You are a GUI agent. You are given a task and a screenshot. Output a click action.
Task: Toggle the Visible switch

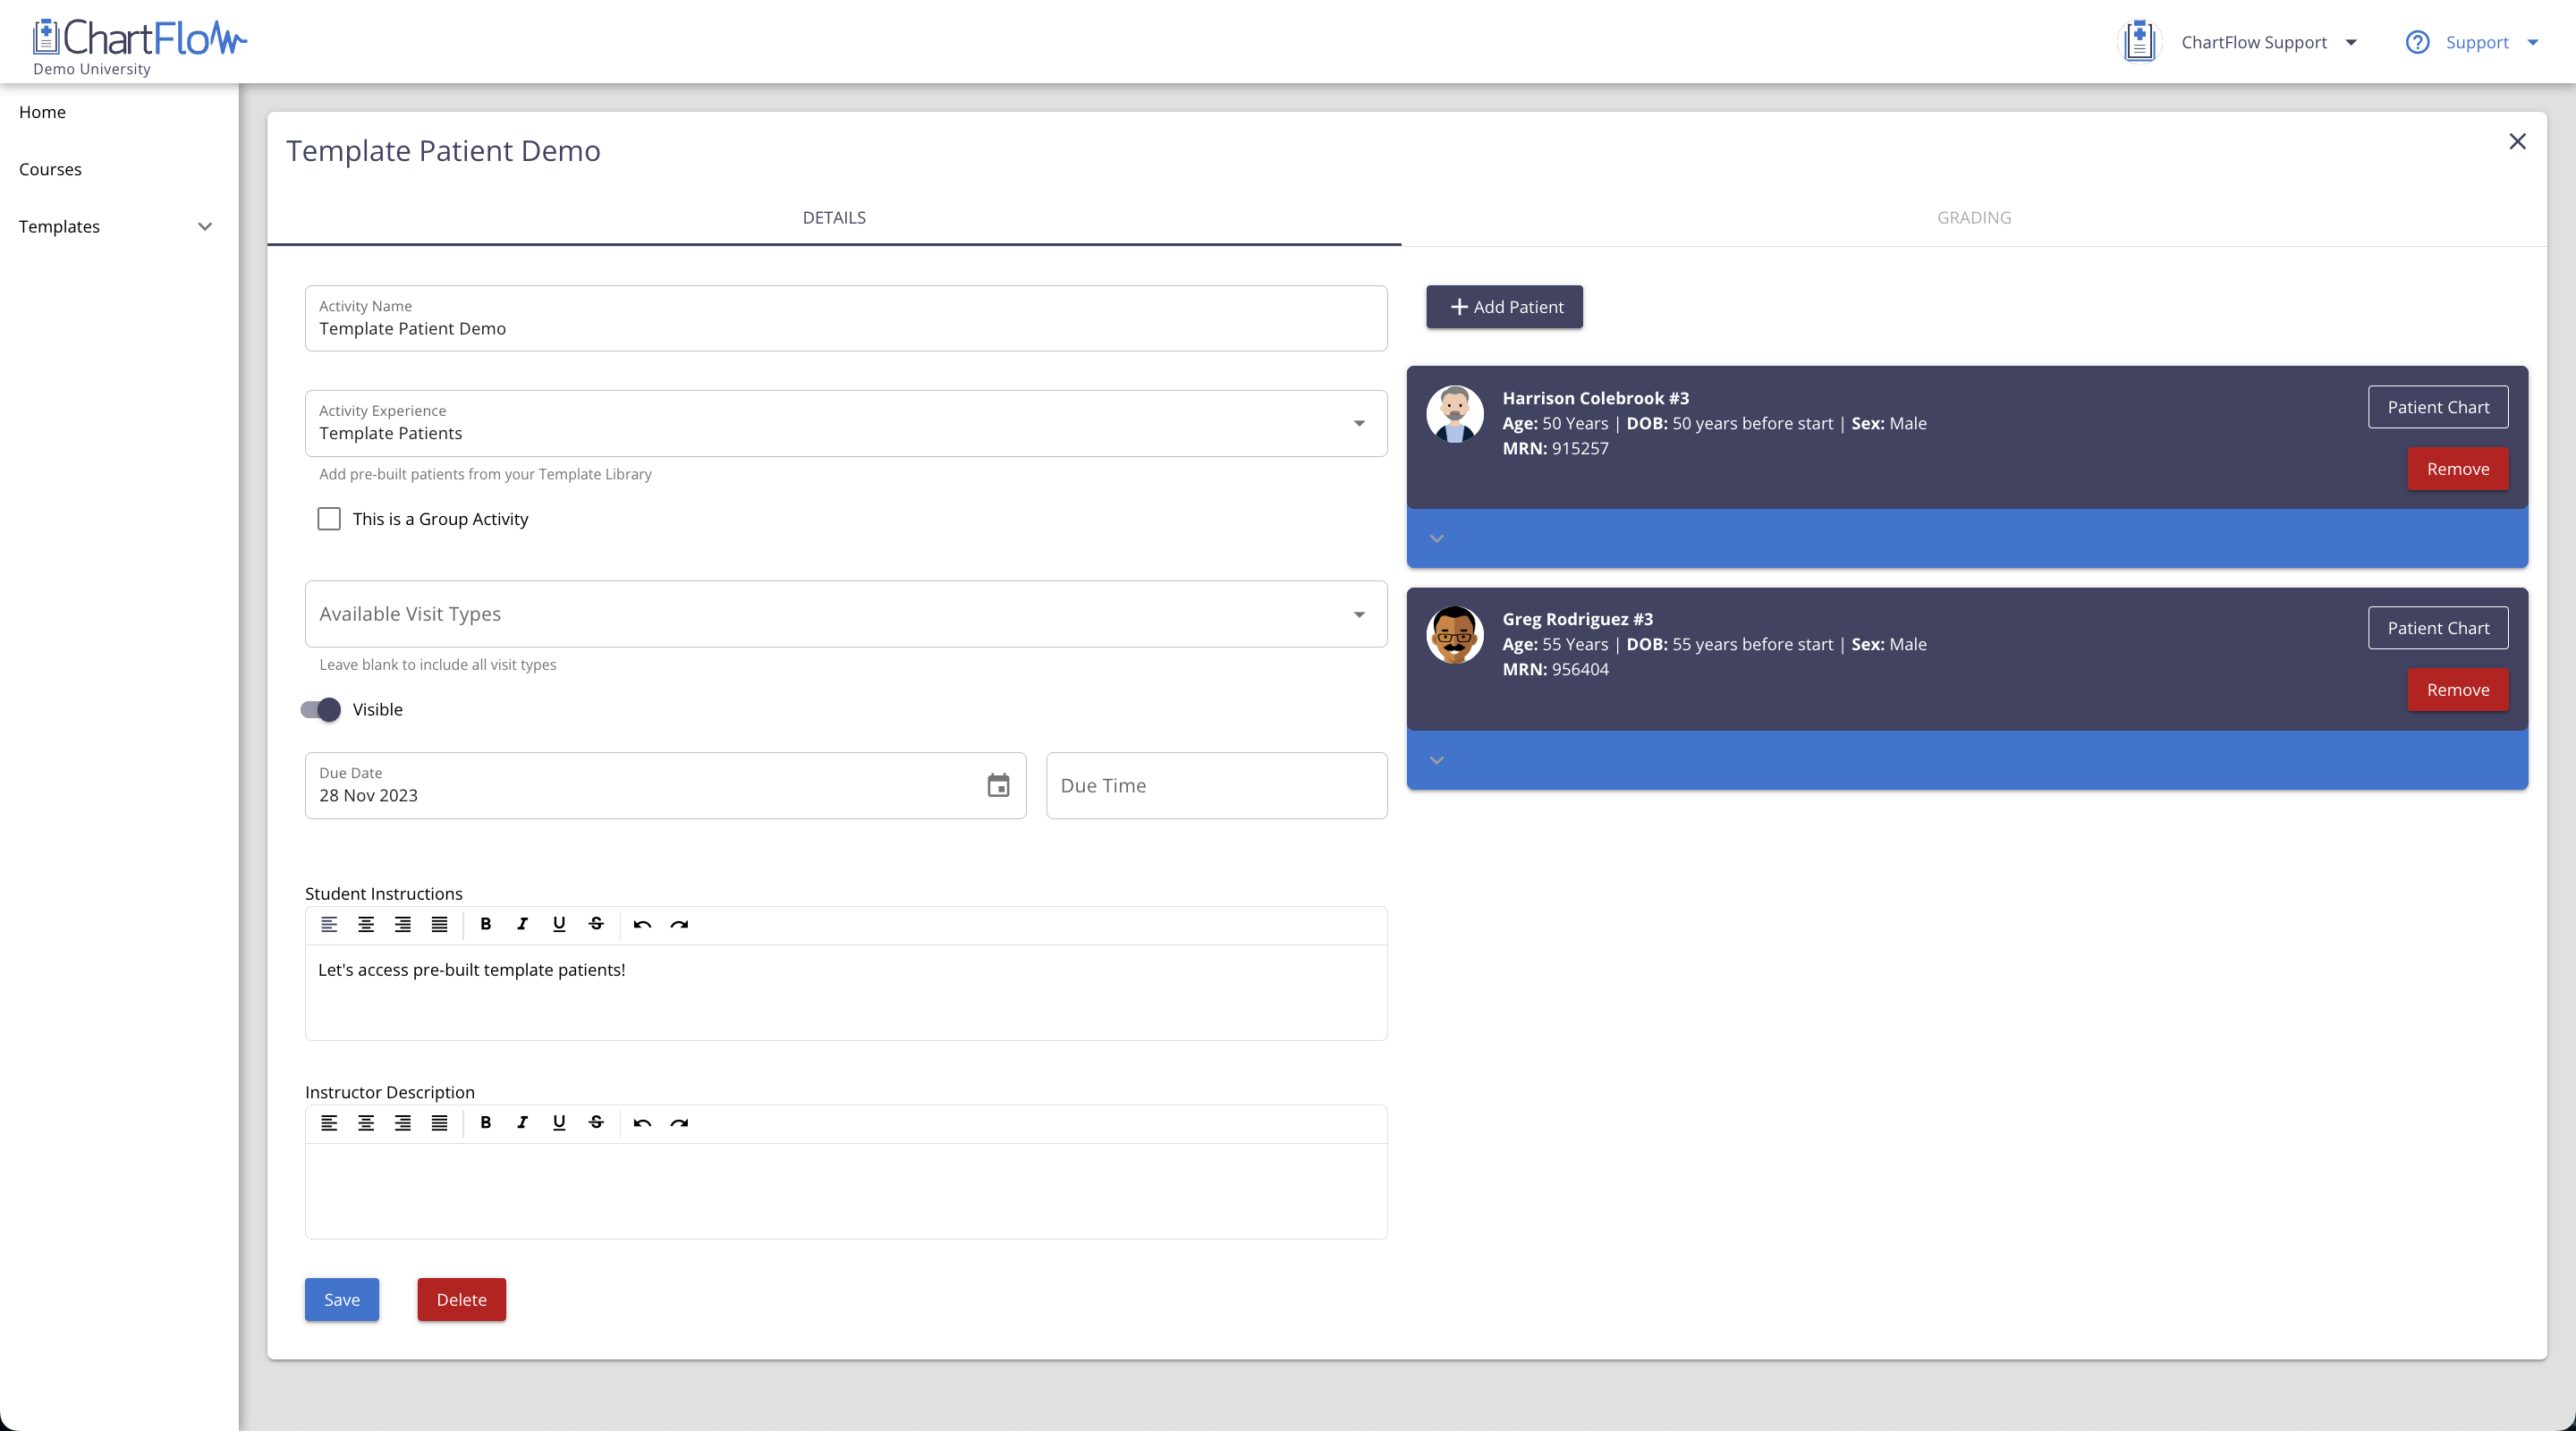coord(321,710)
